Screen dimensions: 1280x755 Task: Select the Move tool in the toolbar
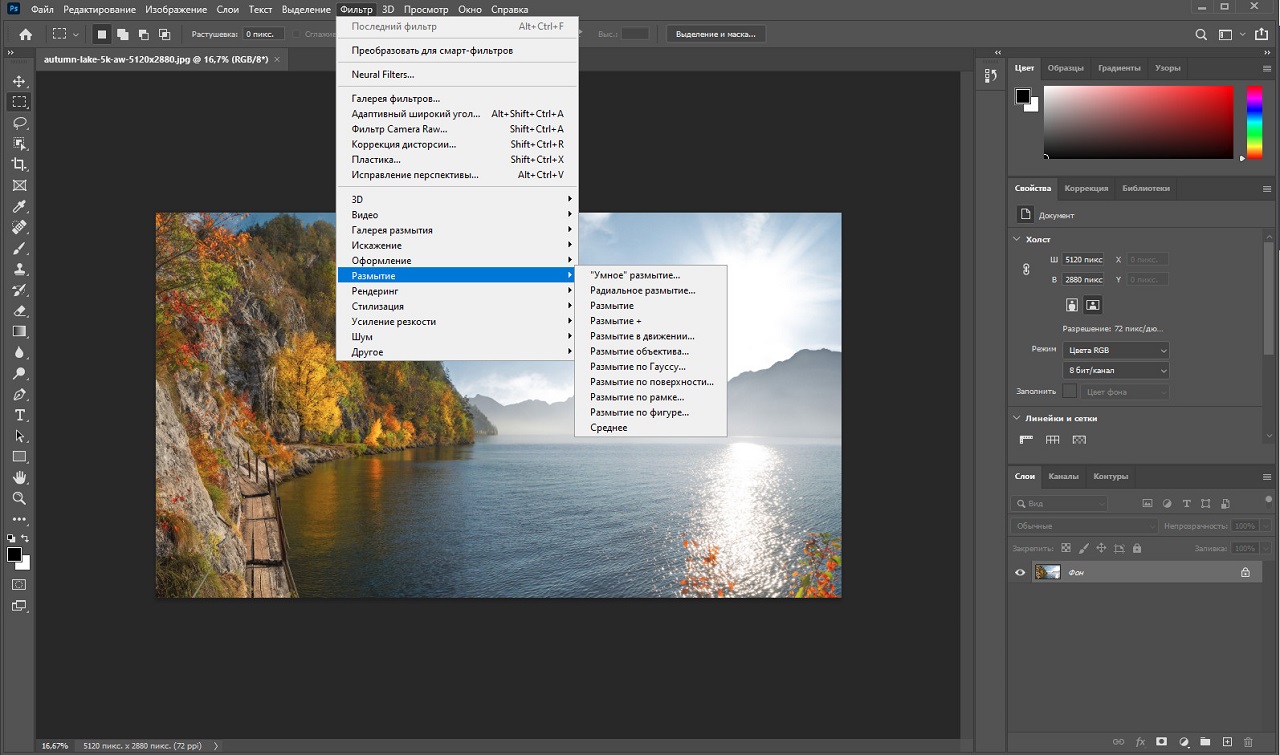[x=19, y=81]
